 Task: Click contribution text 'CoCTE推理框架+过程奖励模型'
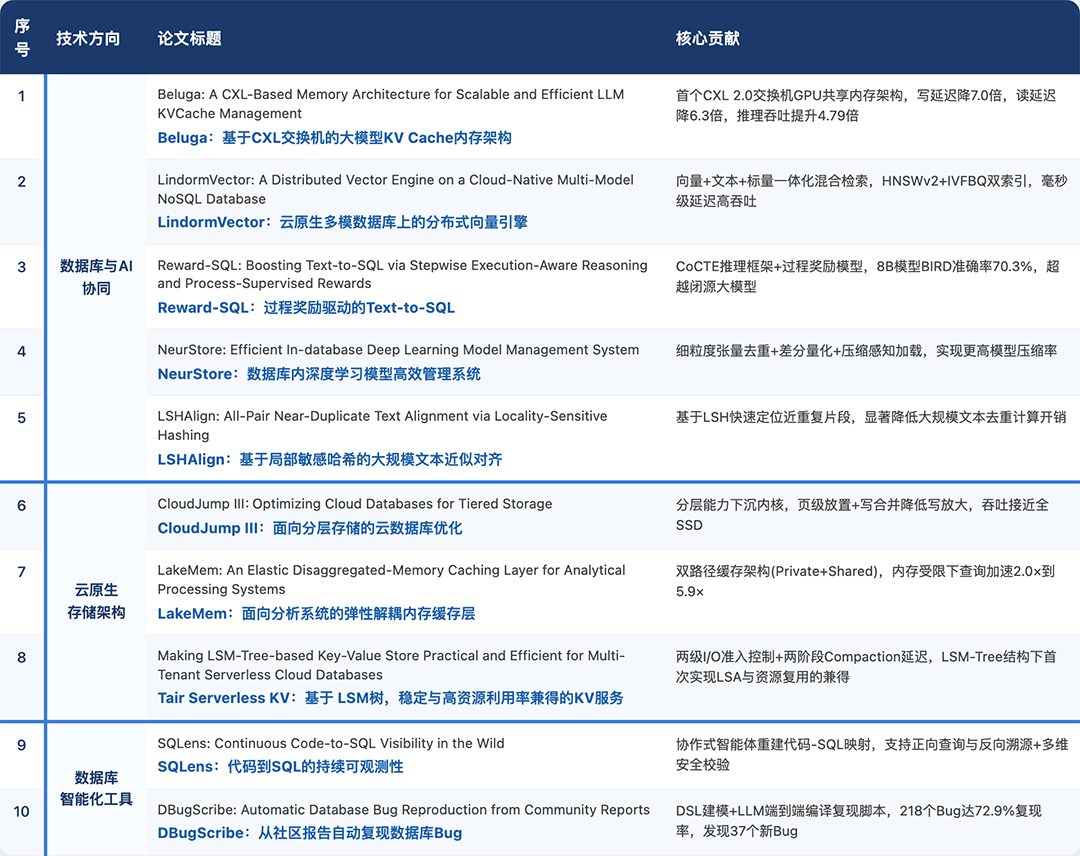point(868,276)
